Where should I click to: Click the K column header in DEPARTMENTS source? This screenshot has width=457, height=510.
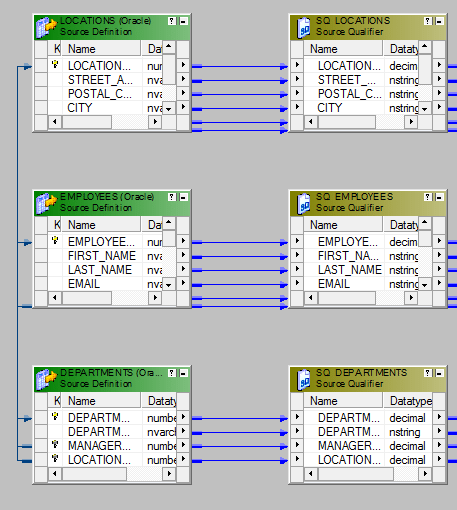[x=55, y=401]
